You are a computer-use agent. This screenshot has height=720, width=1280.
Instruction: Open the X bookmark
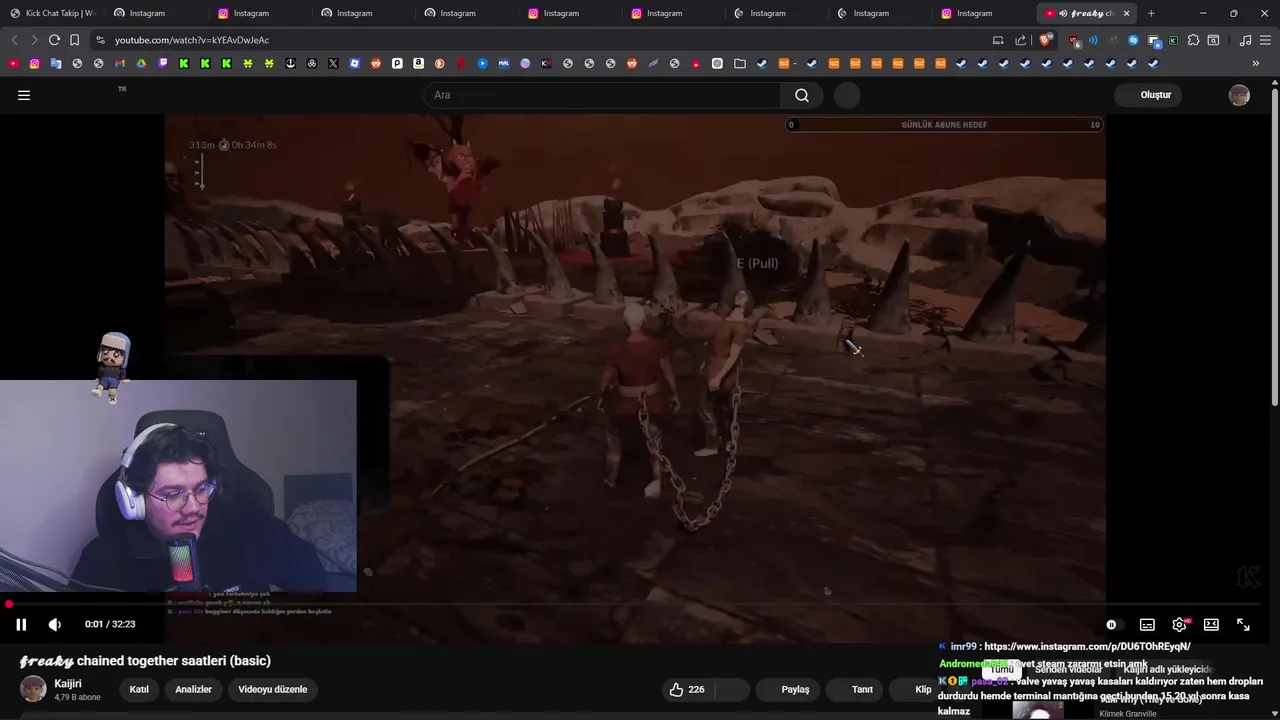coord(333,63)
